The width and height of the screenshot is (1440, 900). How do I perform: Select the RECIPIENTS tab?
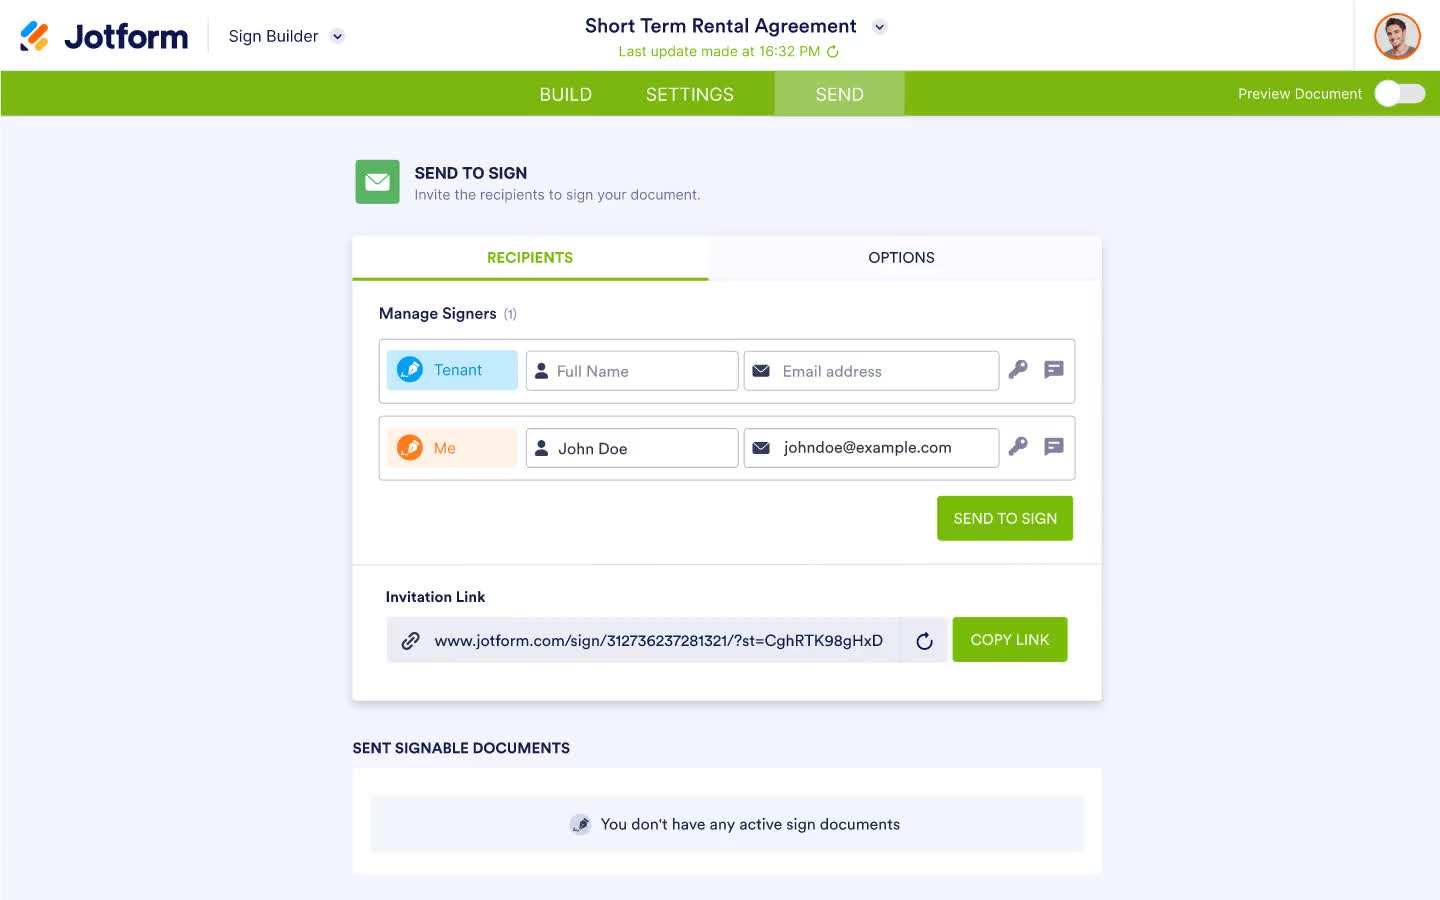pos(529,257)
